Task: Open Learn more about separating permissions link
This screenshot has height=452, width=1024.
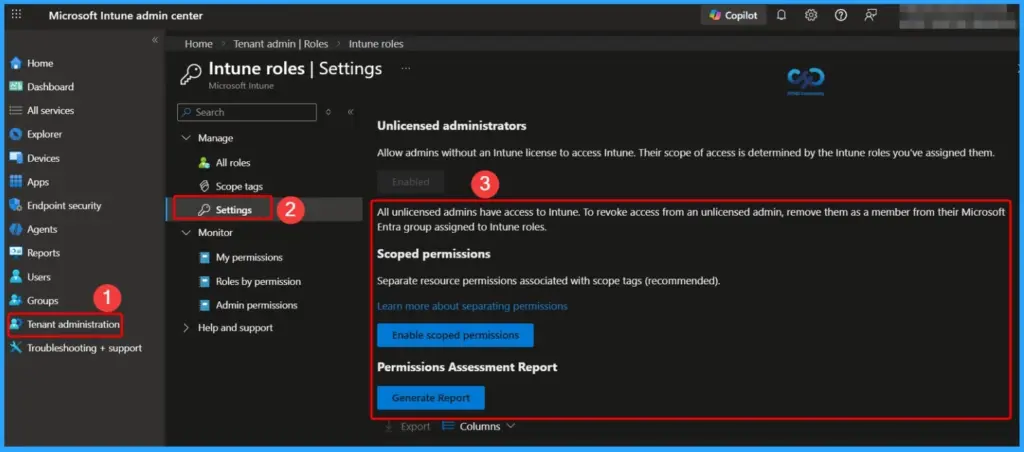Action: (472, 306)
